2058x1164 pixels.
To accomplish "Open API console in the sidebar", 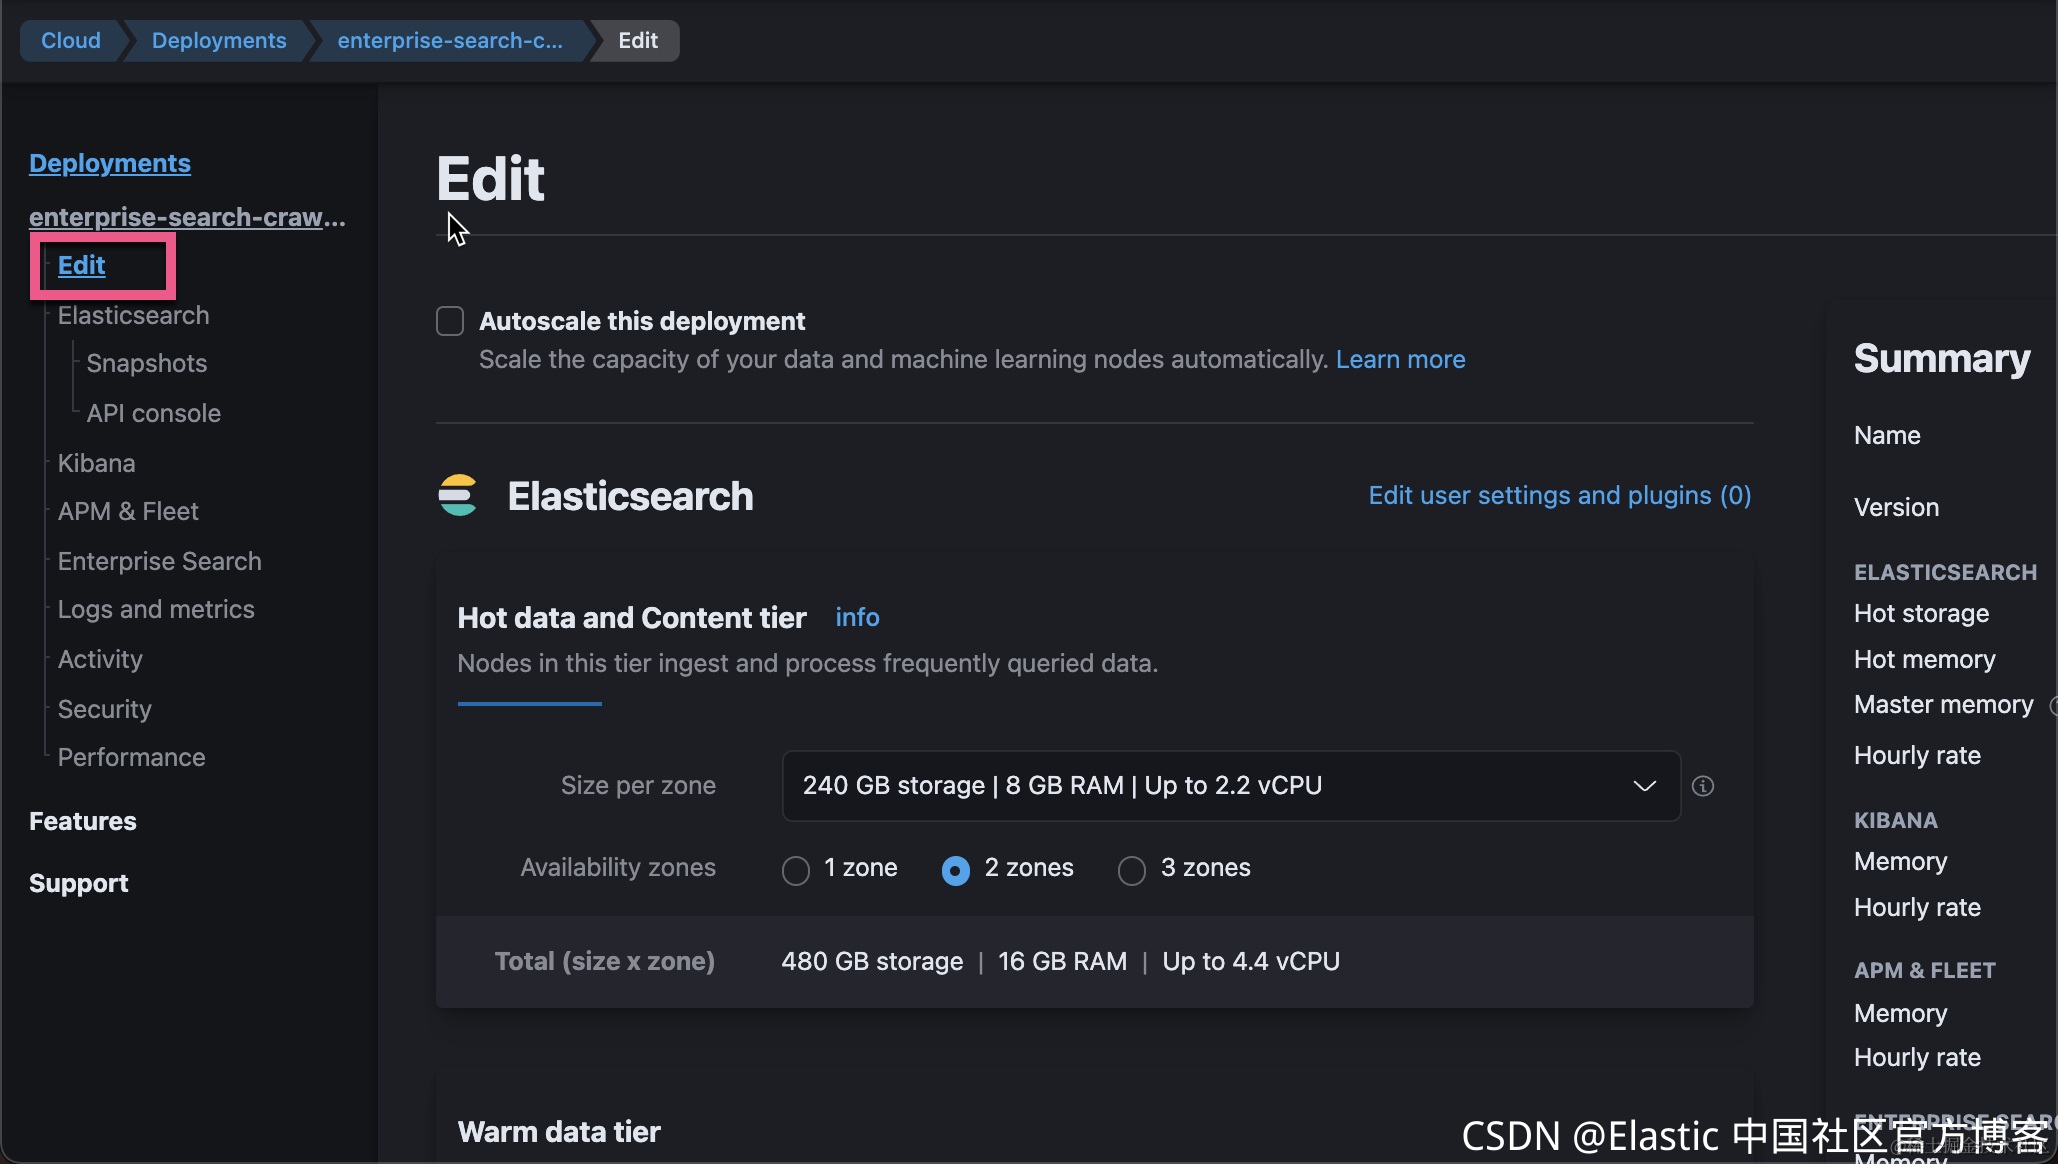I will coord(153,413).
